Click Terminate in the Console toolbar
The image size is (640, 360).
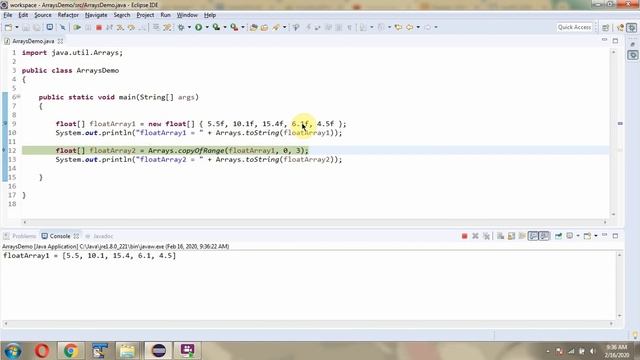click(x=464, y=236)
